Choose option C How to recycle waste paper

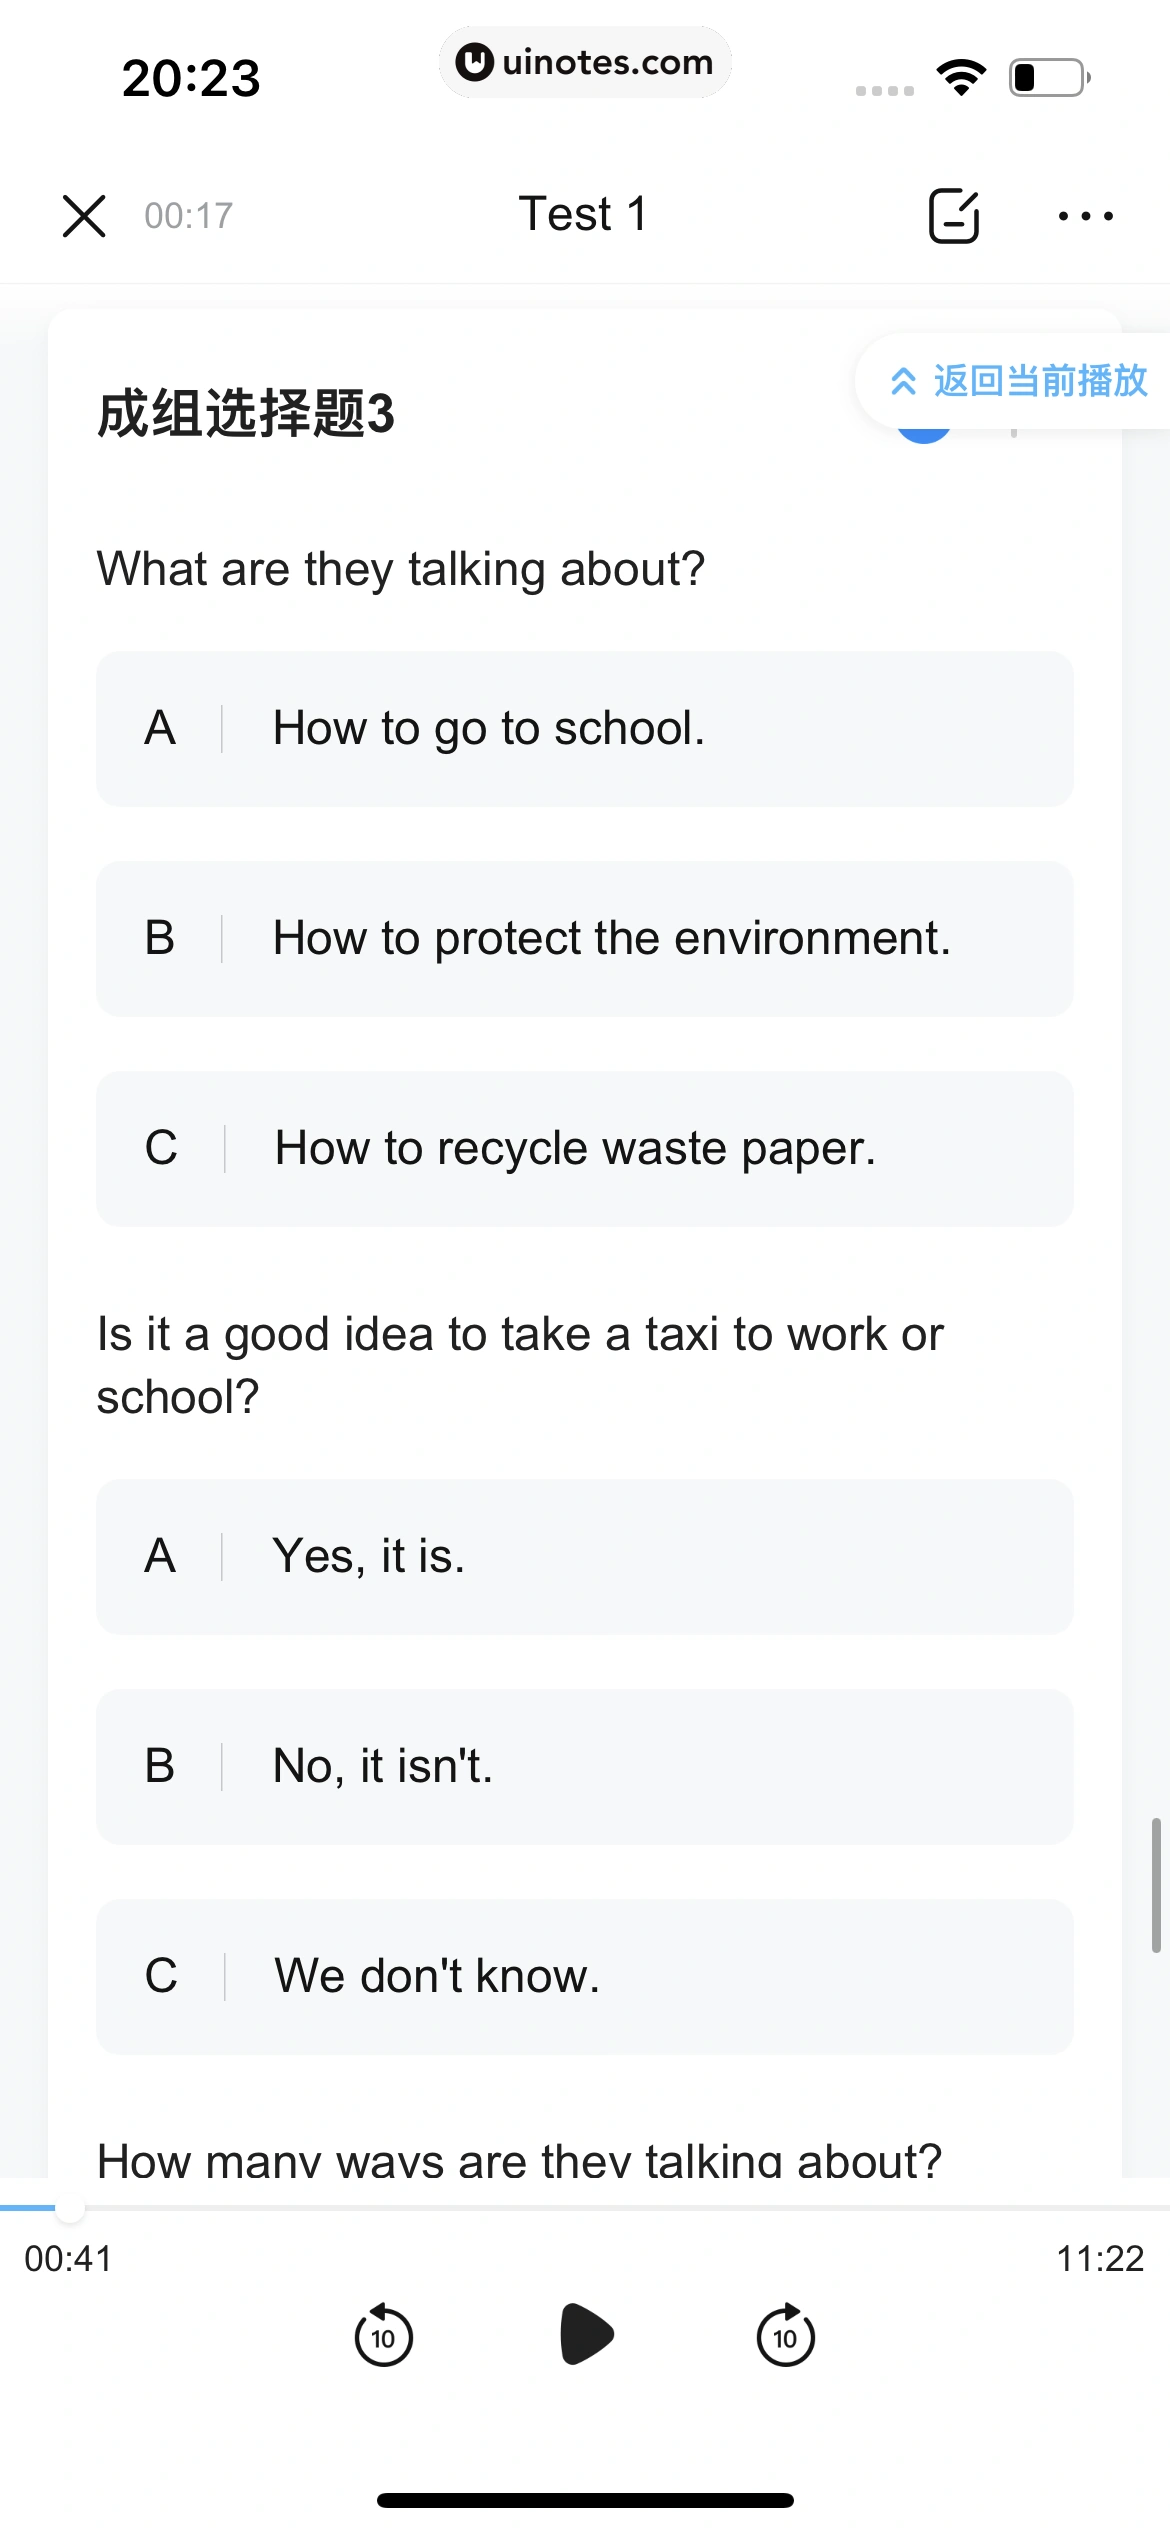coord(585,1149)
